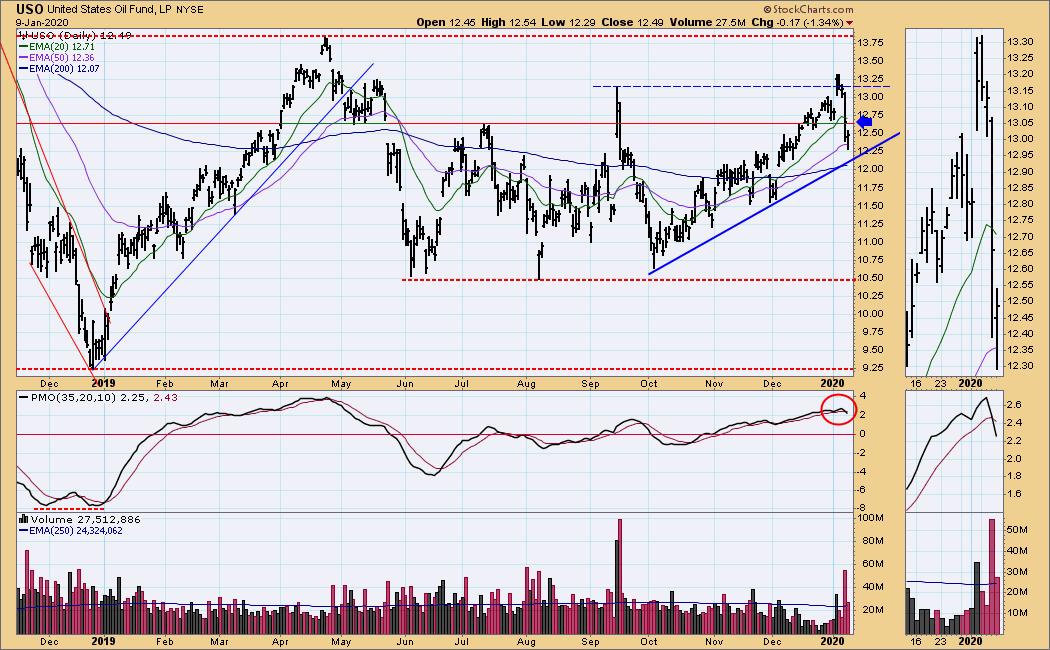Click the late-April price peak bars near 13.75
Viewport: 1050px width, 650px height.
point(325,48)
